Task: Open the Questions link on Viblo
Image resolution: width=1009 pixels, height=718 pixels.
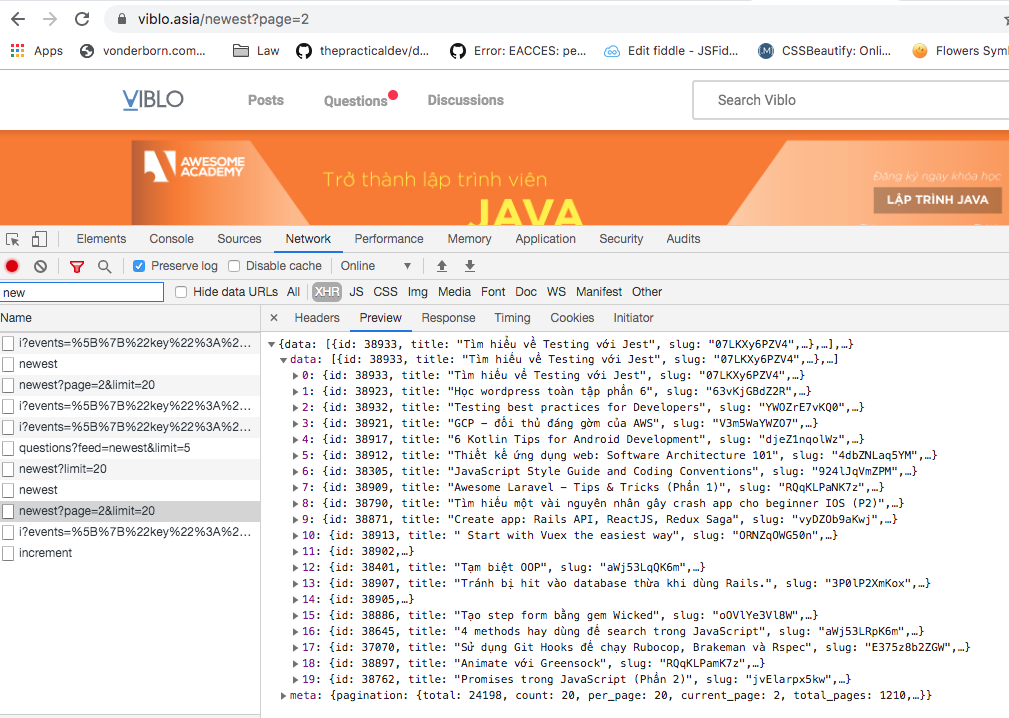Action: point(356,101)
